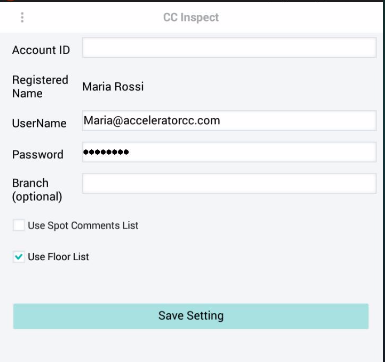Click the UserName field with Maria@acceleratorcc.com
385x362 pixels.
229,120
